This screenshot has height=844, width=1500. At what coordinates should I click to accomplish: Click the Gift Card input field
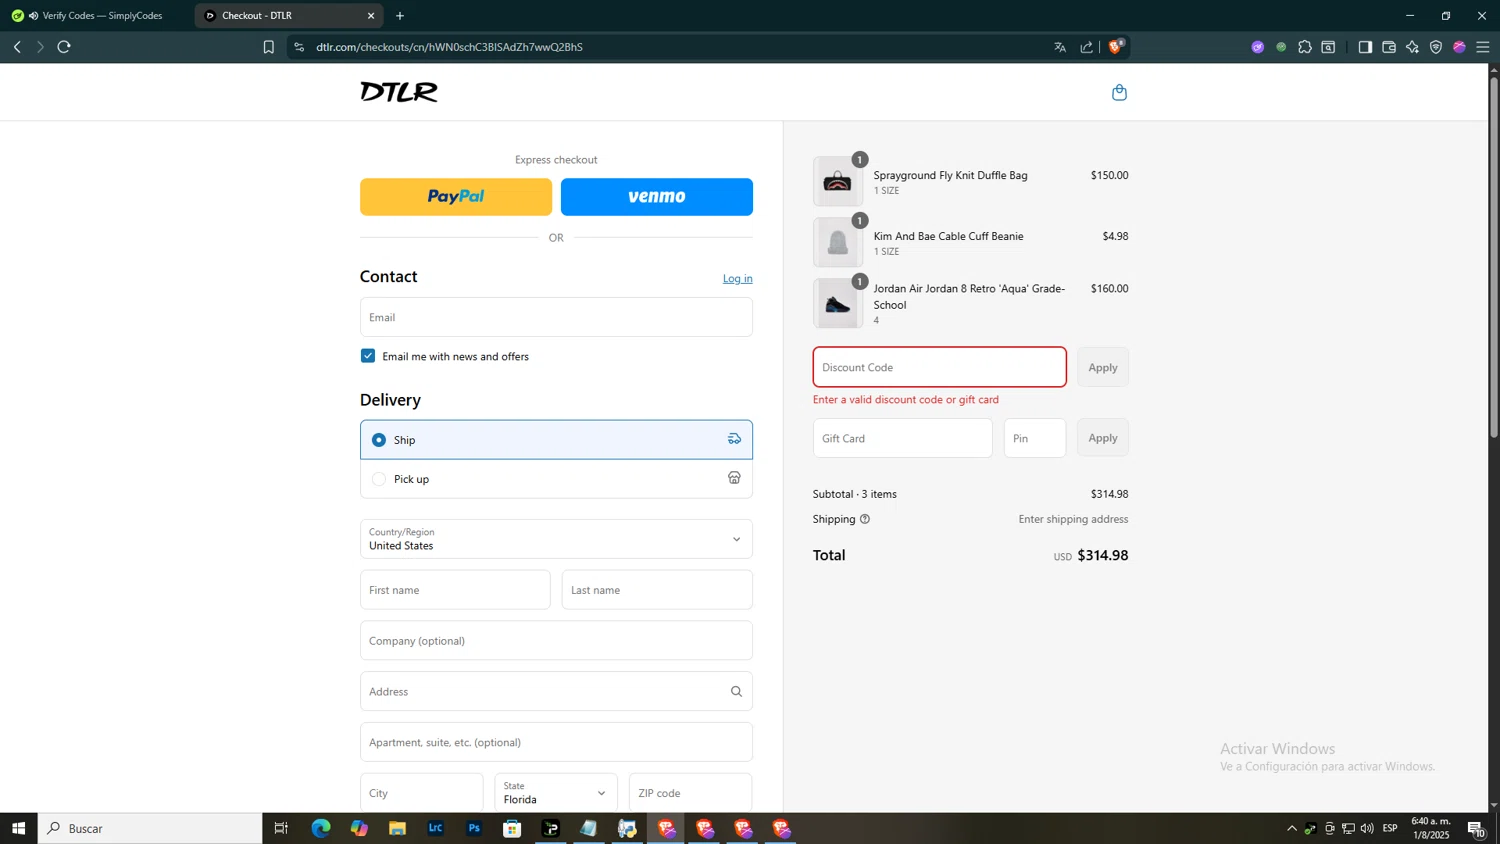coord(903,438)
